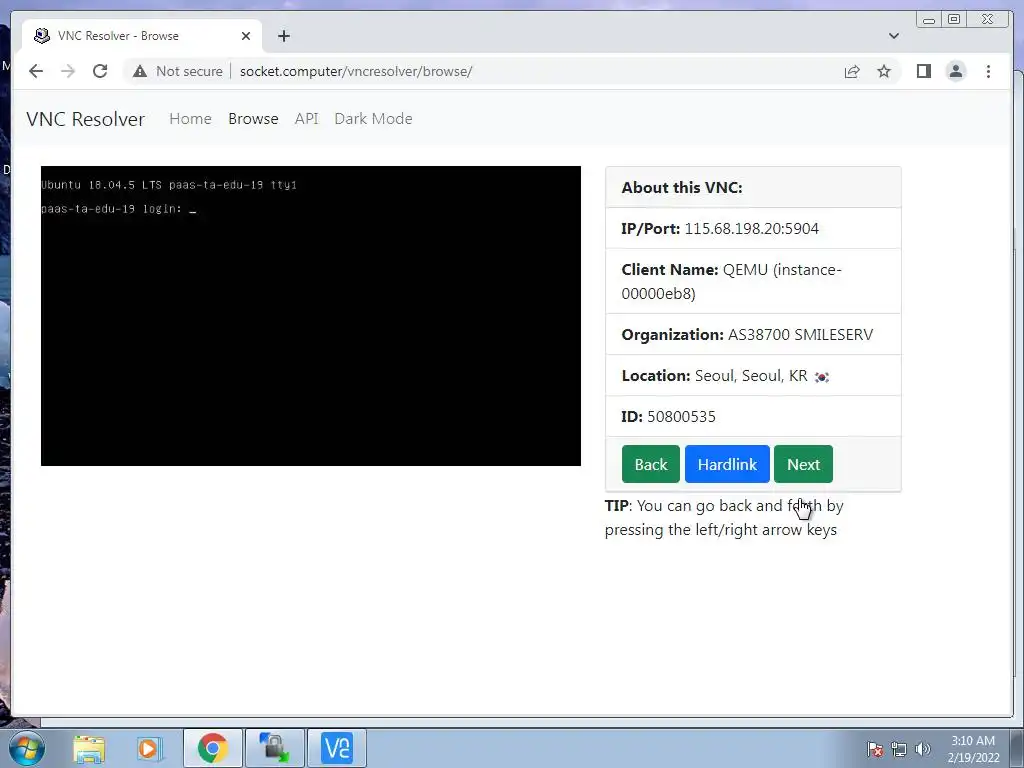Click the address bar URL
Viewport: 1024px width, 768px height.
tap(356, 71)
